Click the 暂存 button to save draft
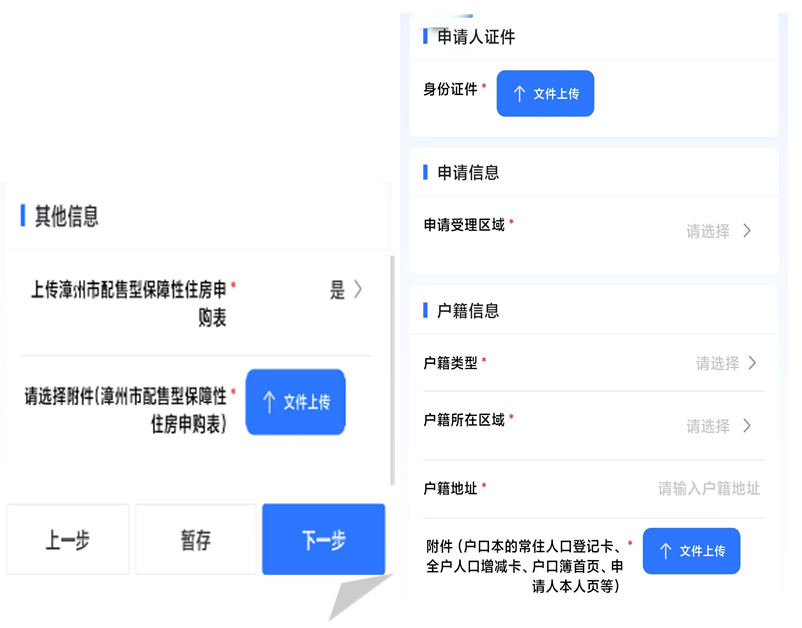The image size is (802, 628). (x=196, y=541)
